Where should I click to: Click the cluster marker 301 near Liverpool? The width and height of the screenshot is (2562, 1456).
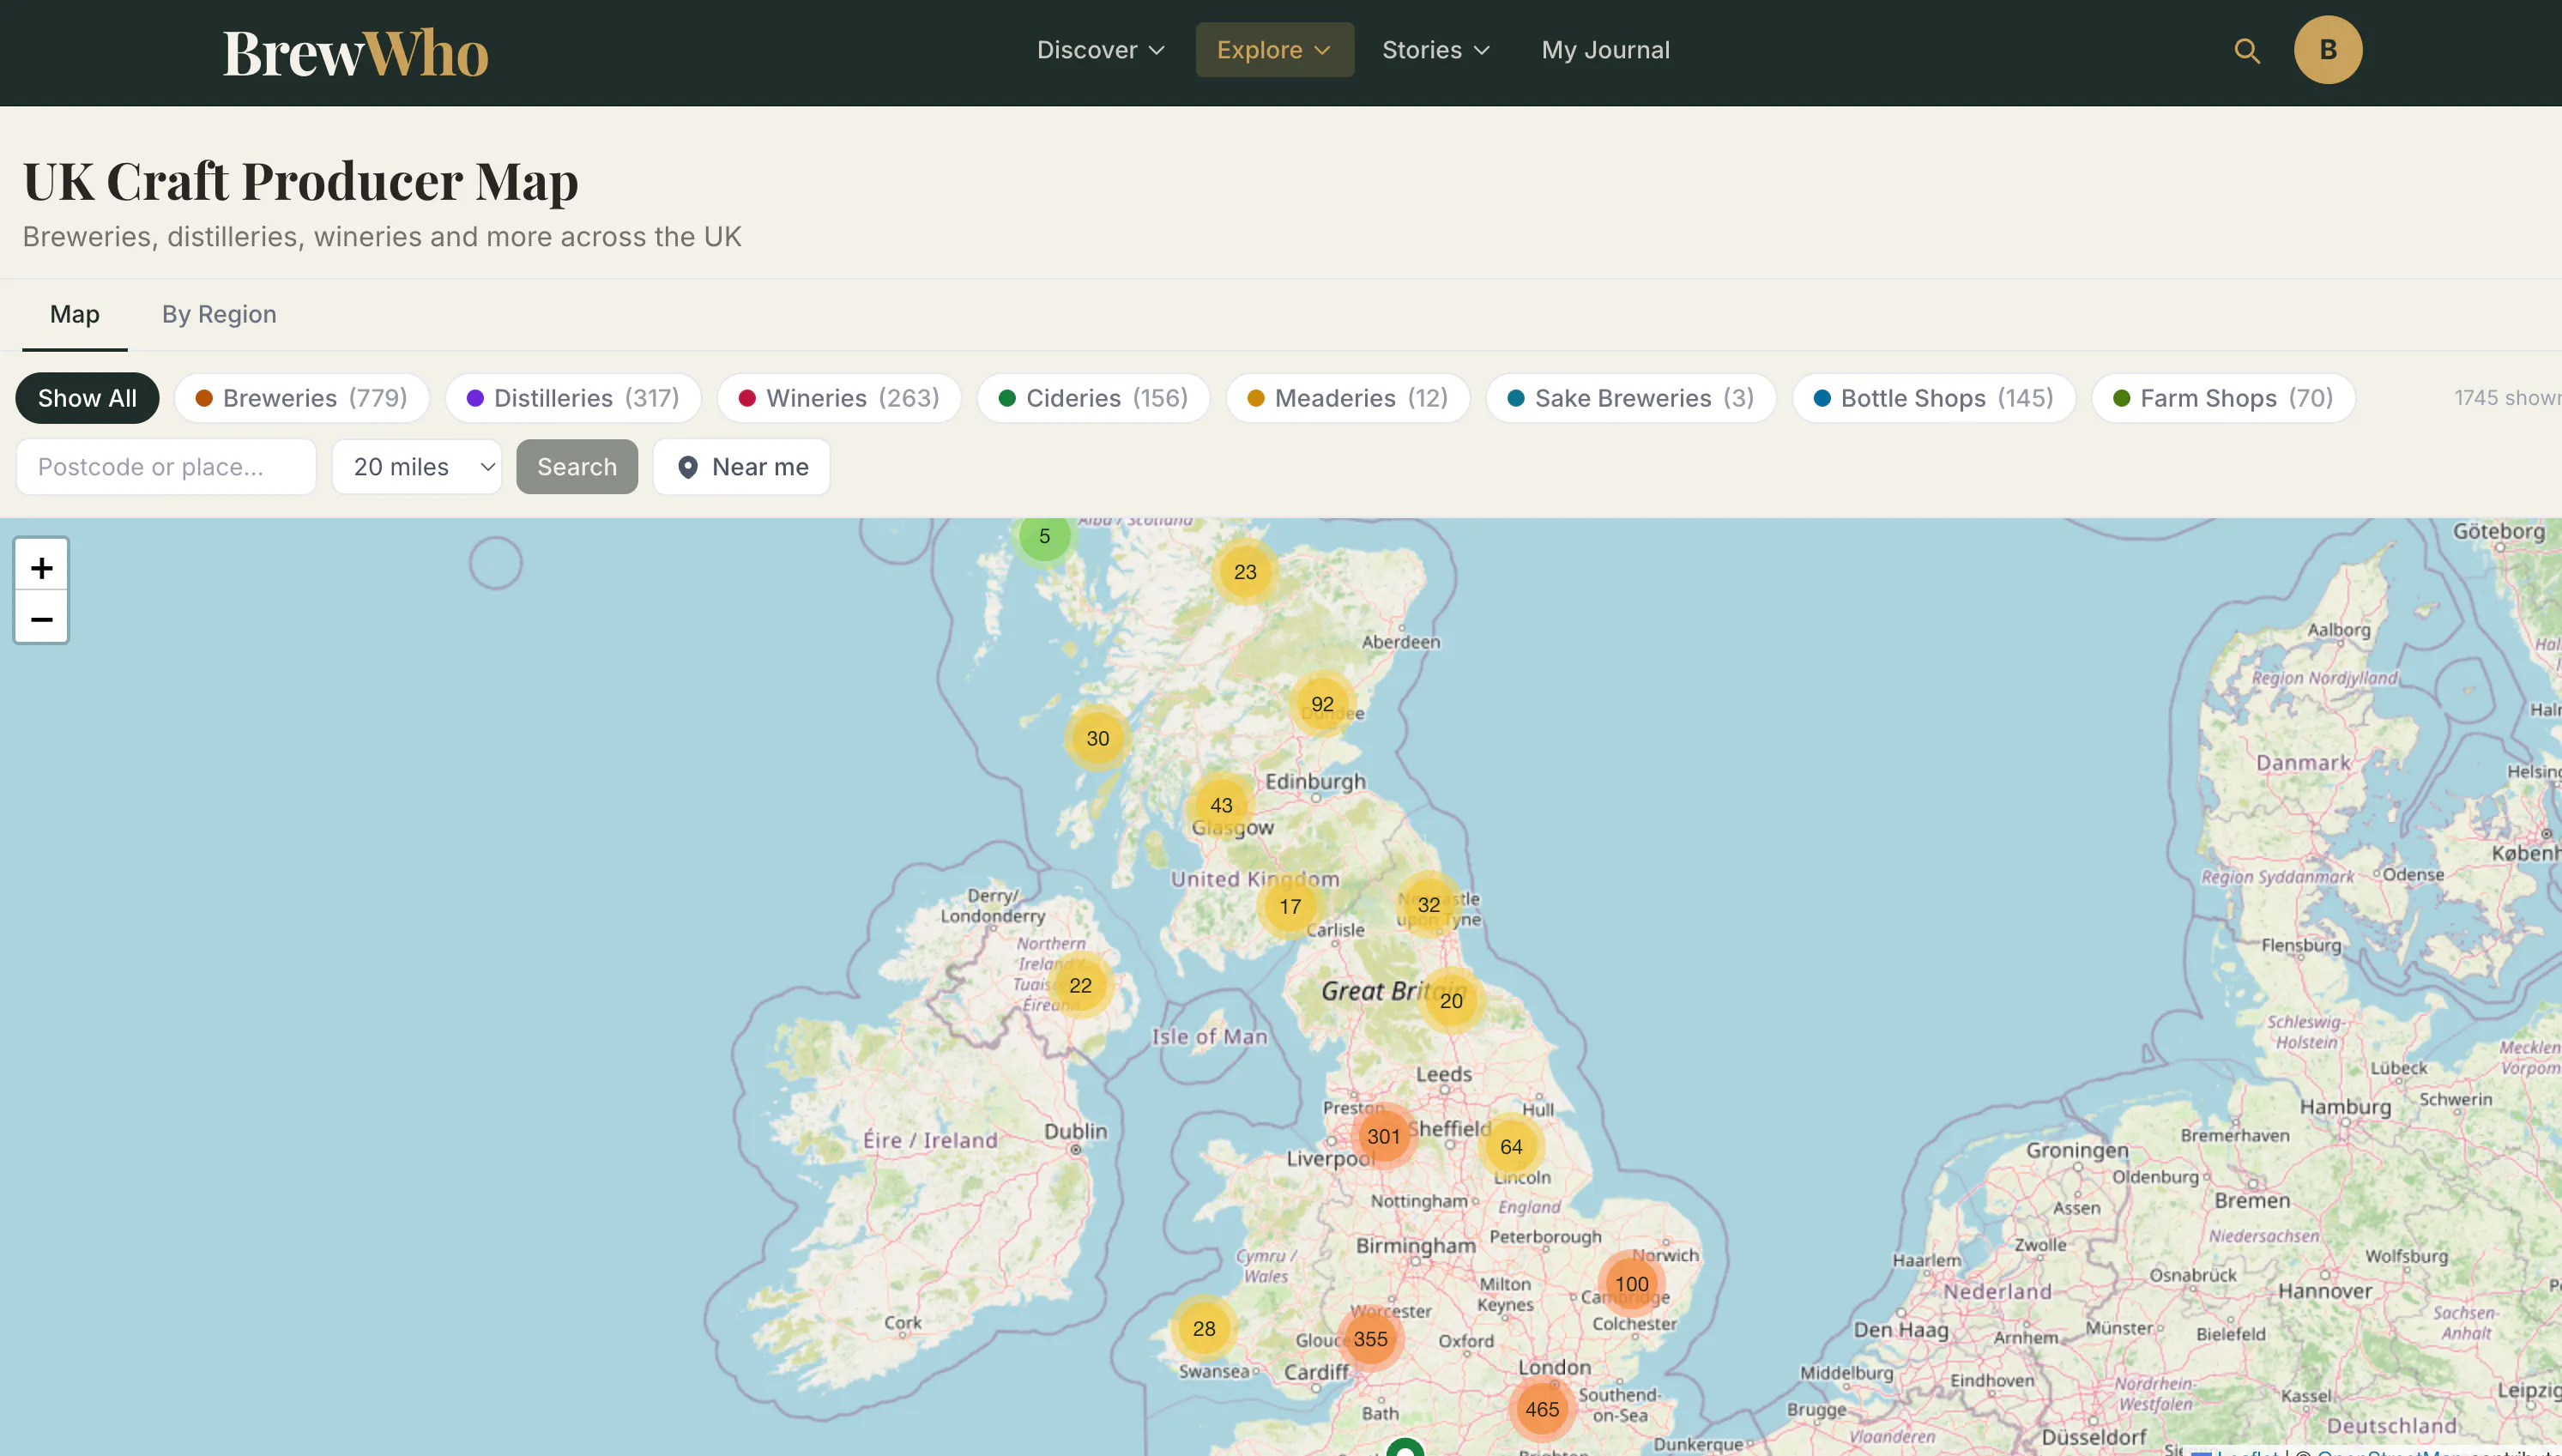point(1384,1136)
